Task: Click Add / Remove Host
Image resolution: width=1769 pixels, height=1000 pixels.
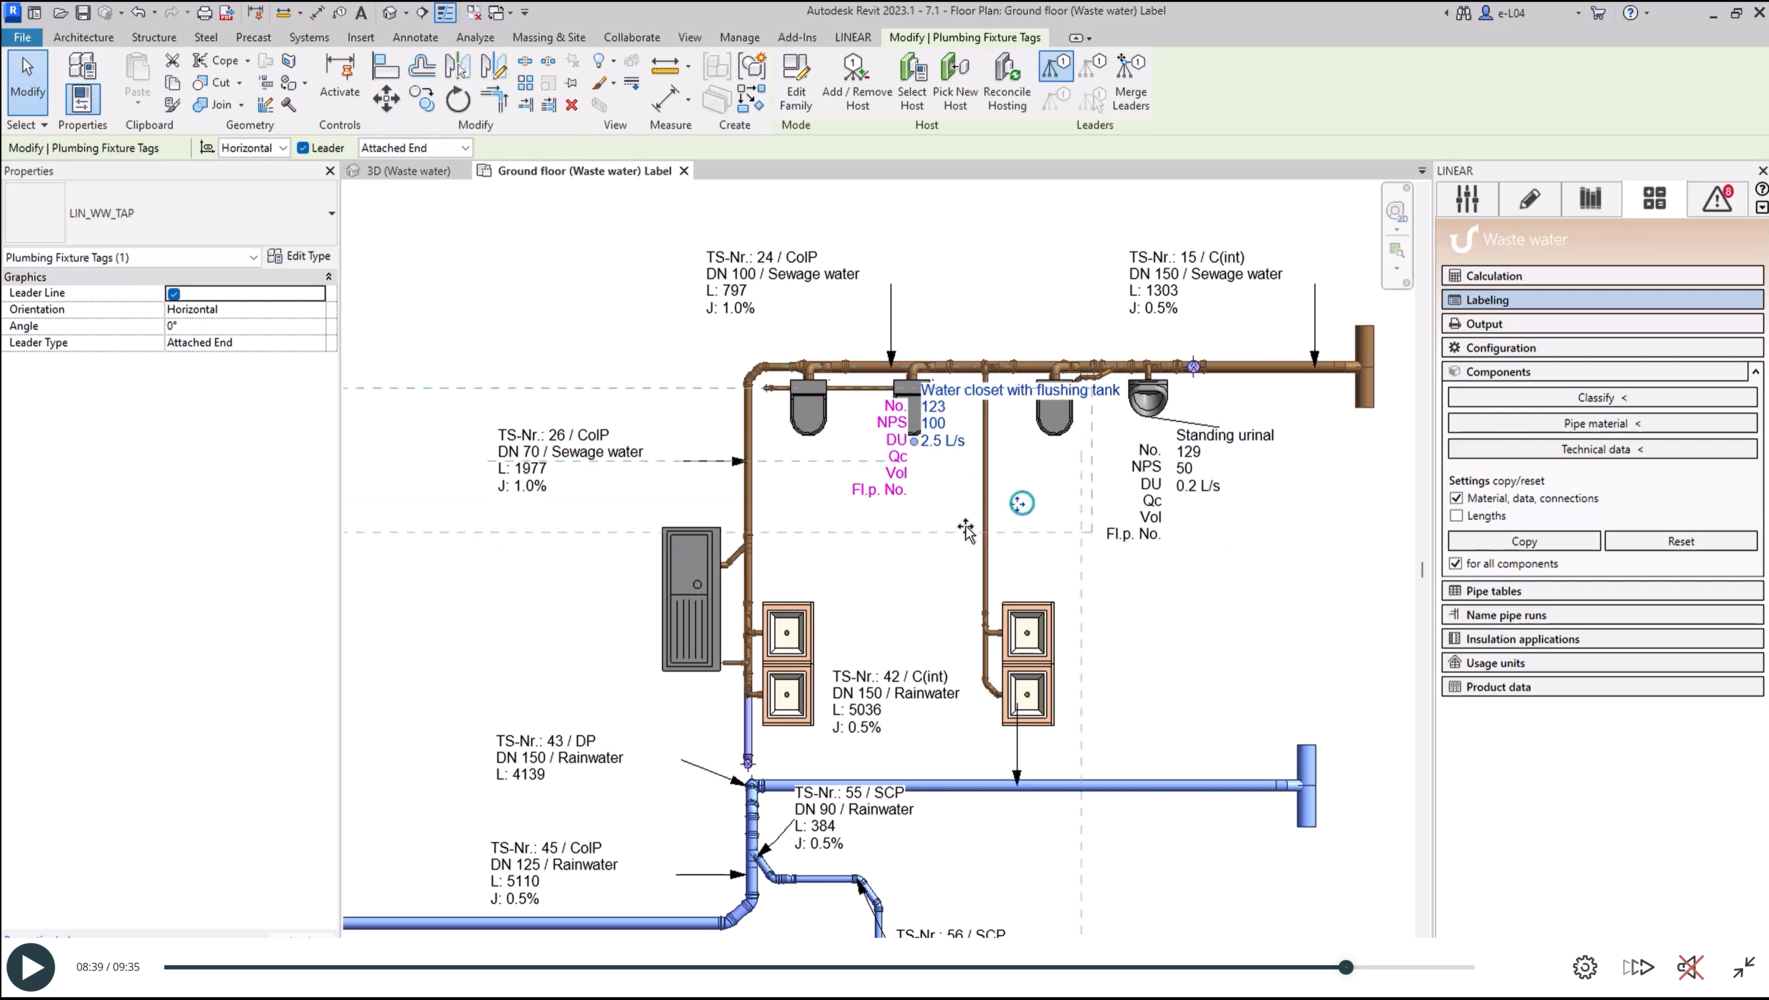Action: 857,82
